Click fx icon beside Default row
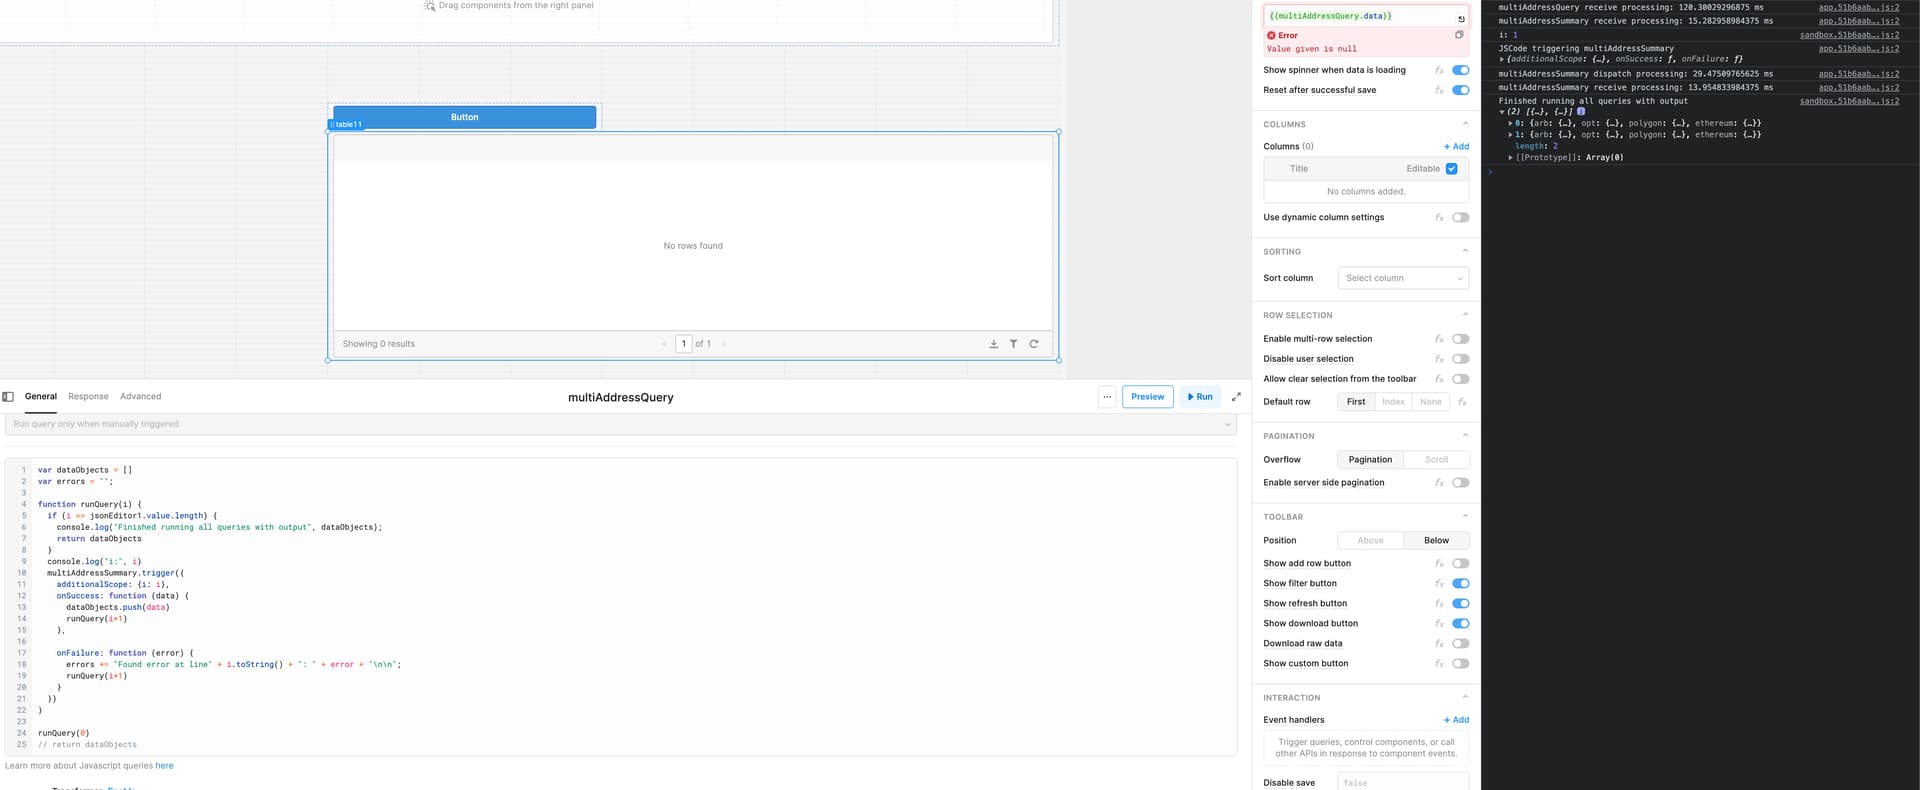 [x=1462, y=402]
